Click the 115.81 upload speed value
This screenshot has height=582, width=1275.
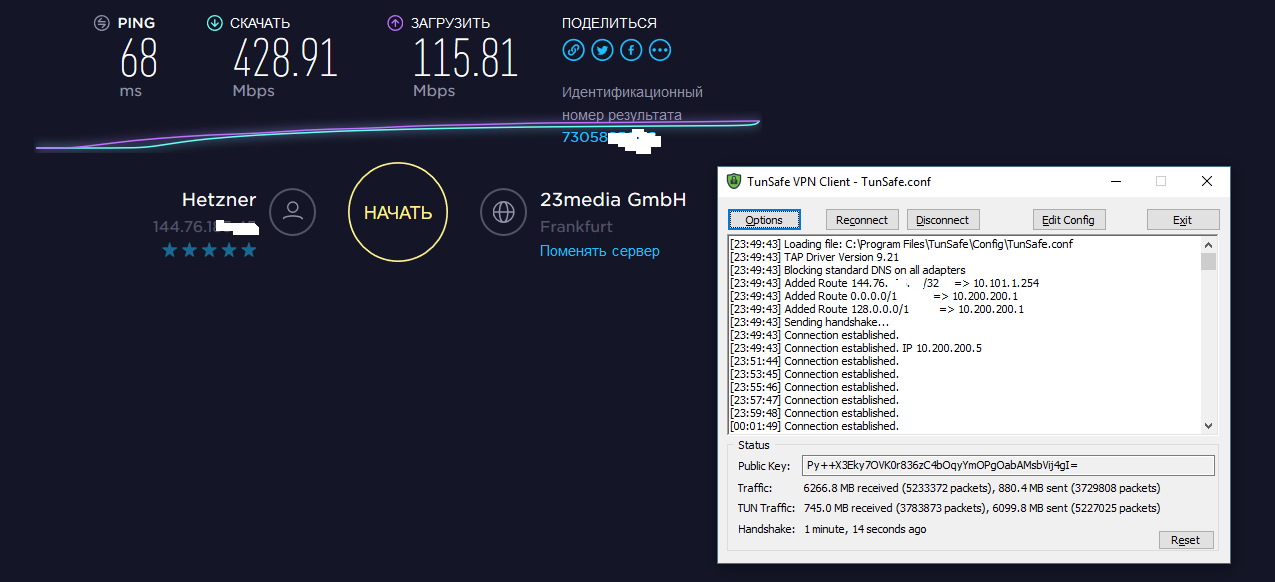(x=466, y=59)
